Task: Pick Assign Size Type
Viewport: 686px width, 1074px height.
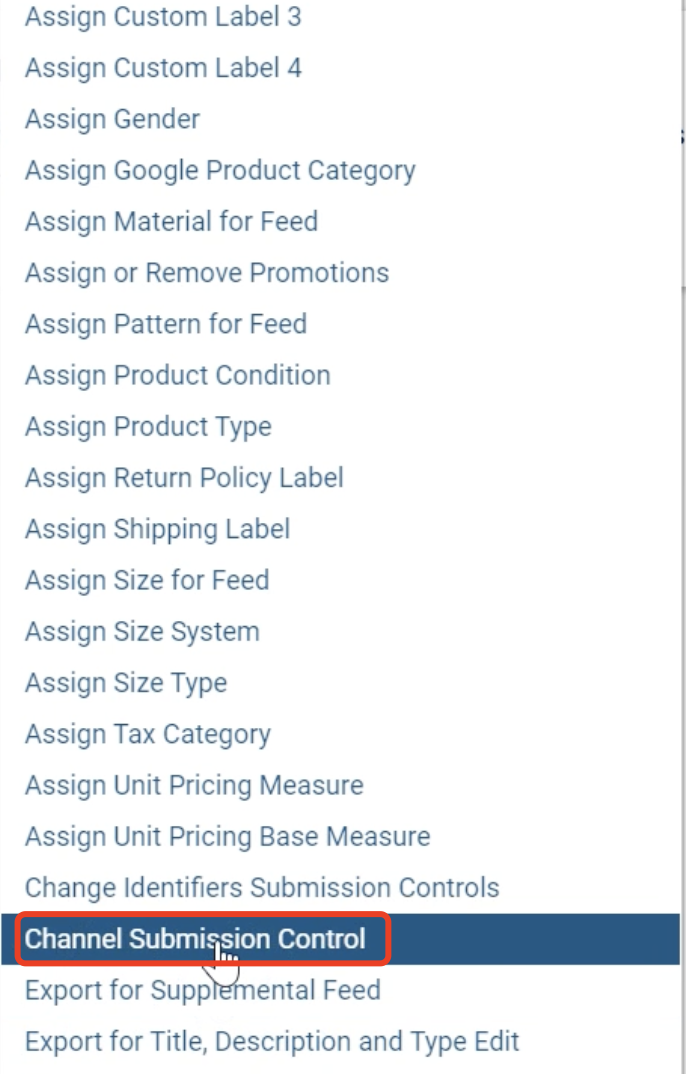Action: [x=126, y=683]
